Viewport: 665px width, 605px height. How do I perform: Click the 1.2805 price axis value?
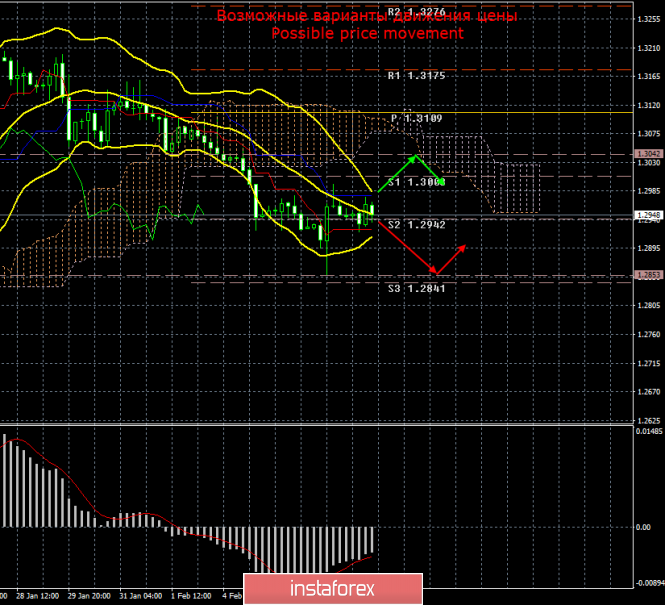click(649, 306)
